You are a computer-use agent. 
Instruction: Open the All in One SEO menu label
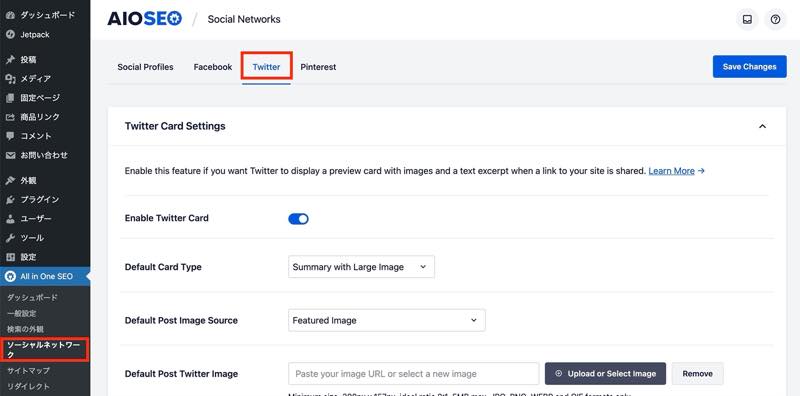(46, 277)
